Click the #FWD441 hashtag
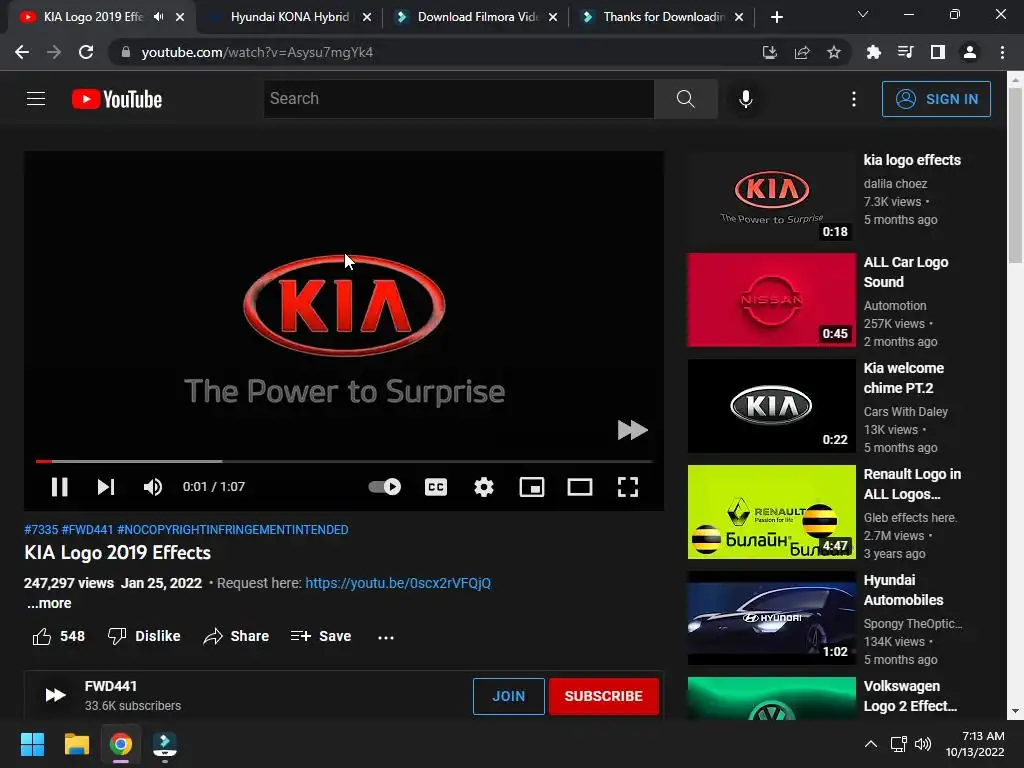Image resolution: width=1024 pixels, height=768 pixels. click(88, 530)
